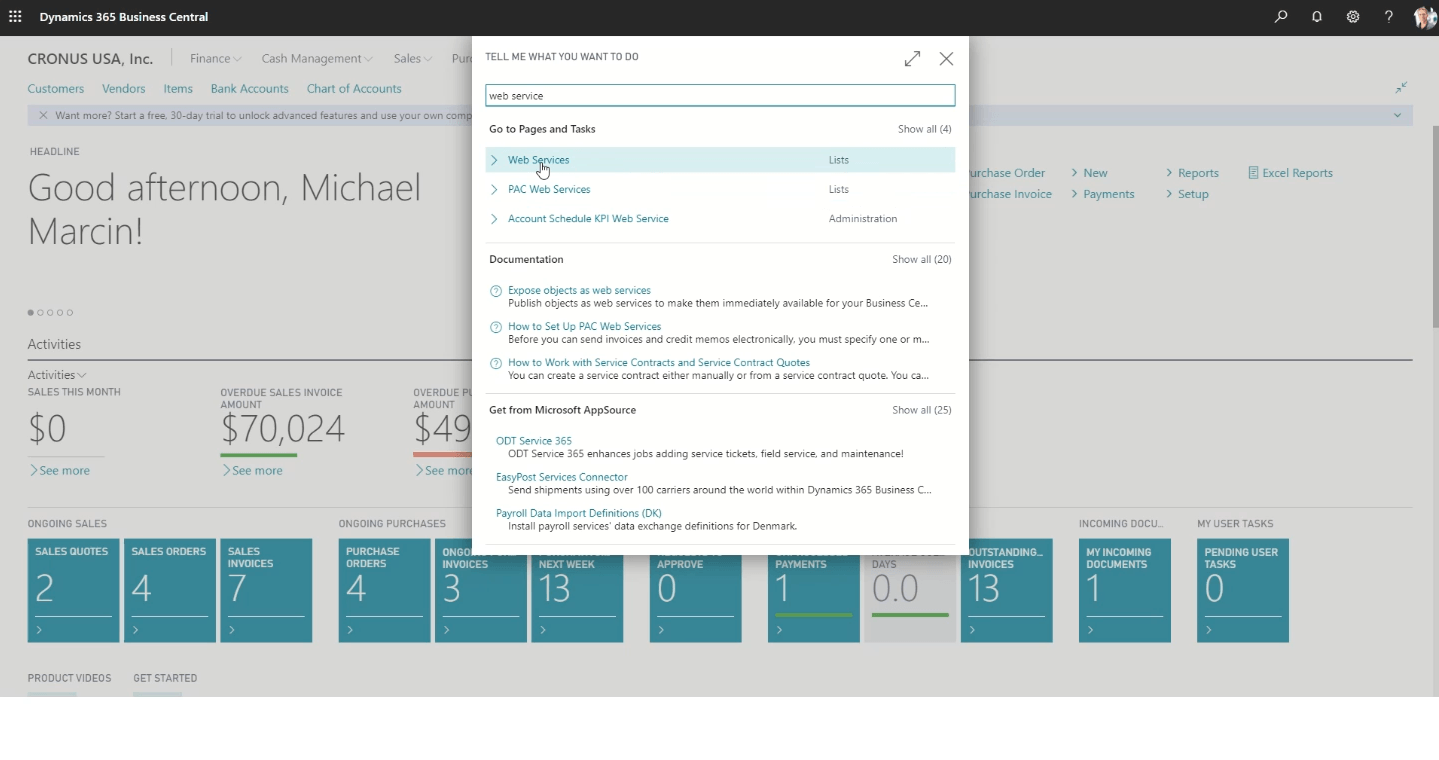Click the Excel Reports document icon

1254,173
